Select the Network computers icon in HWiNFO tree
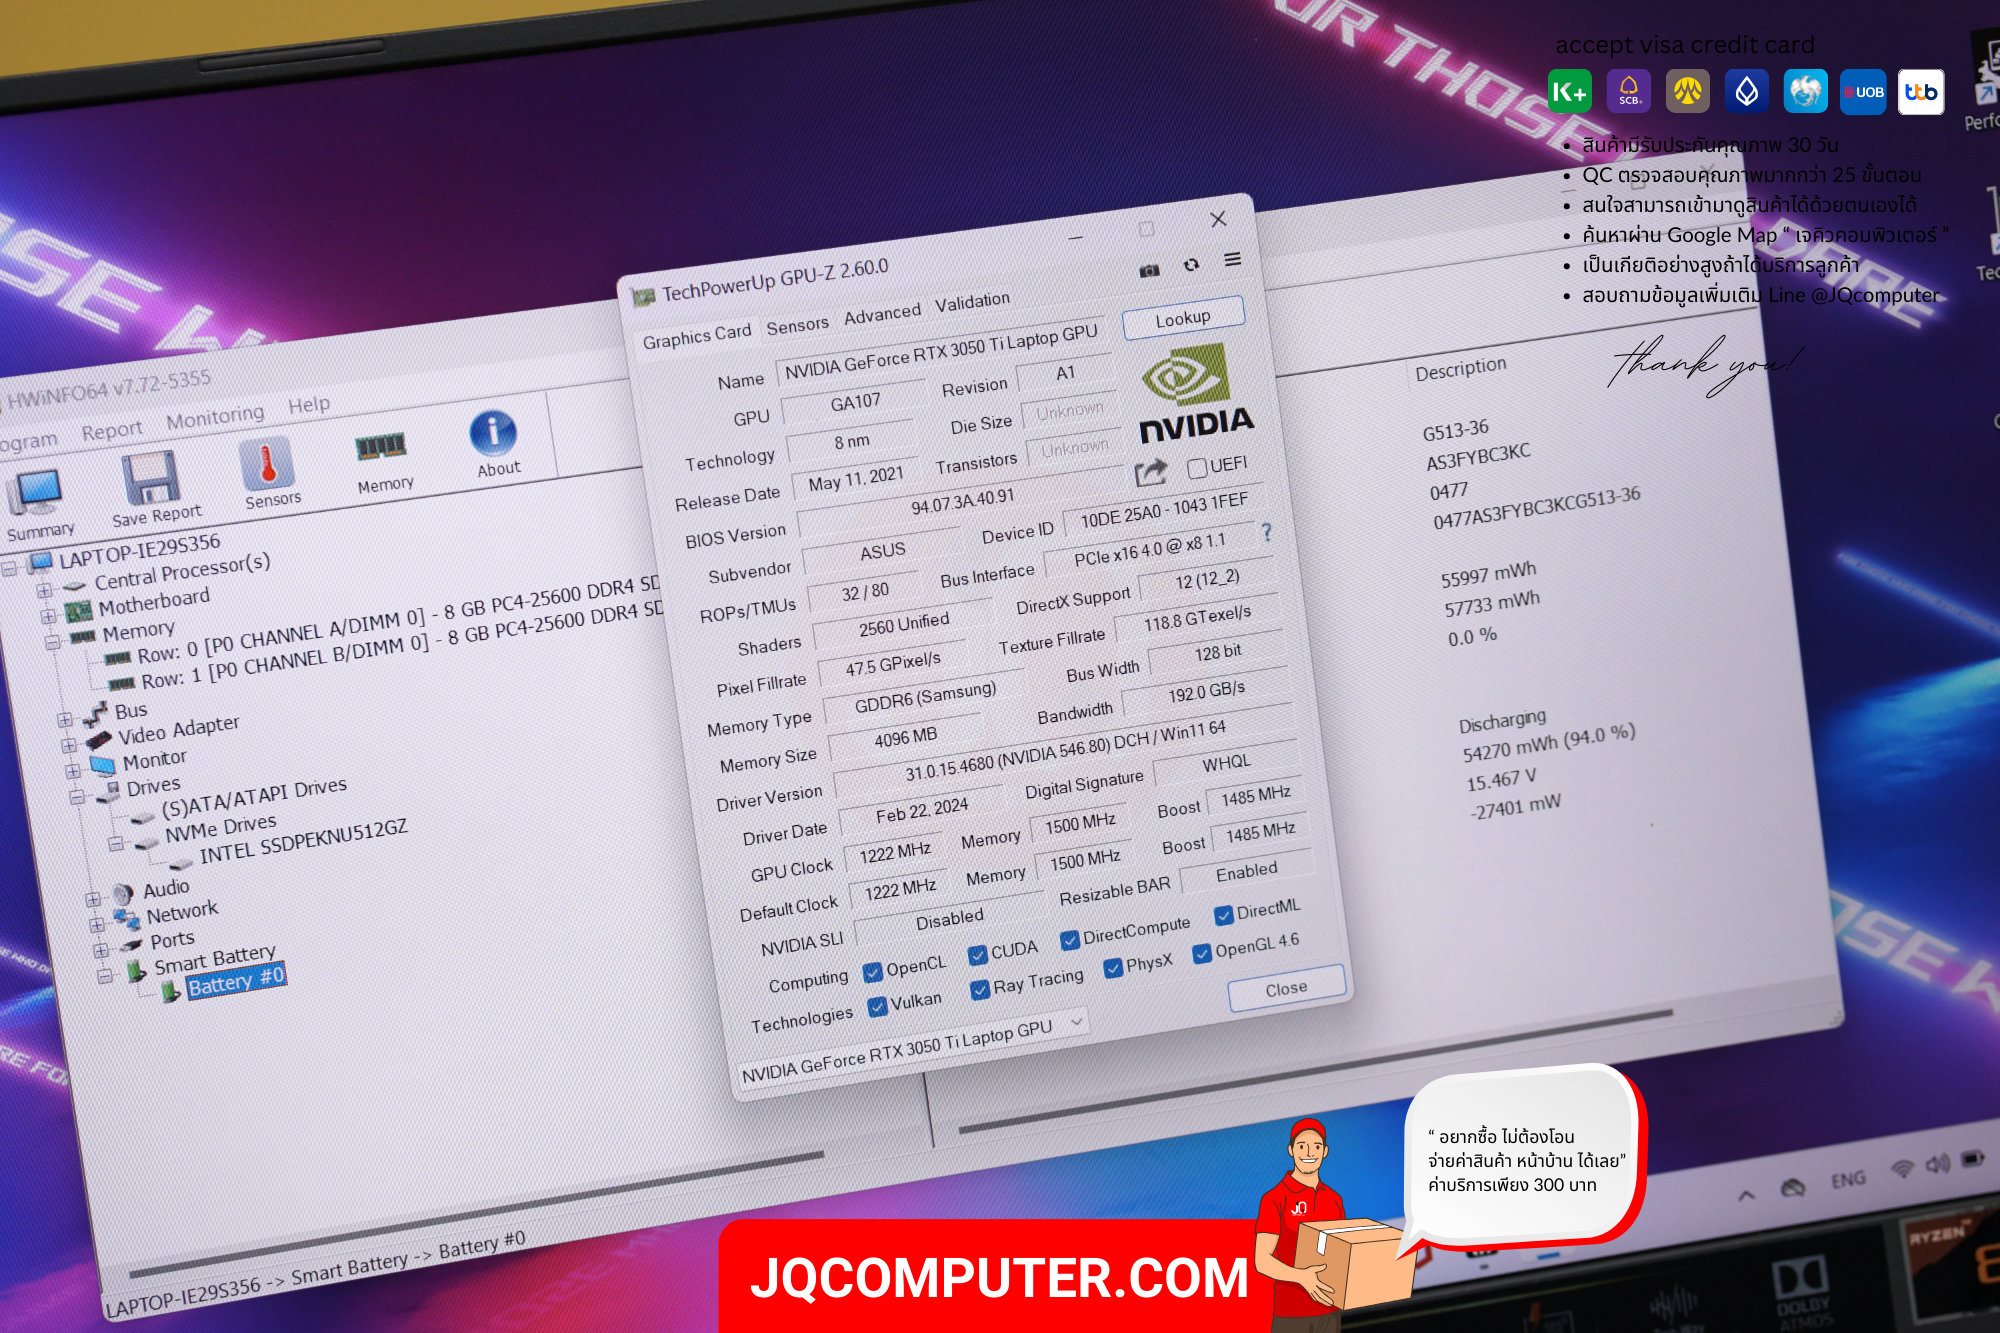The width and height of the screenshot is (2000, 1333). [x=127, y=919]
